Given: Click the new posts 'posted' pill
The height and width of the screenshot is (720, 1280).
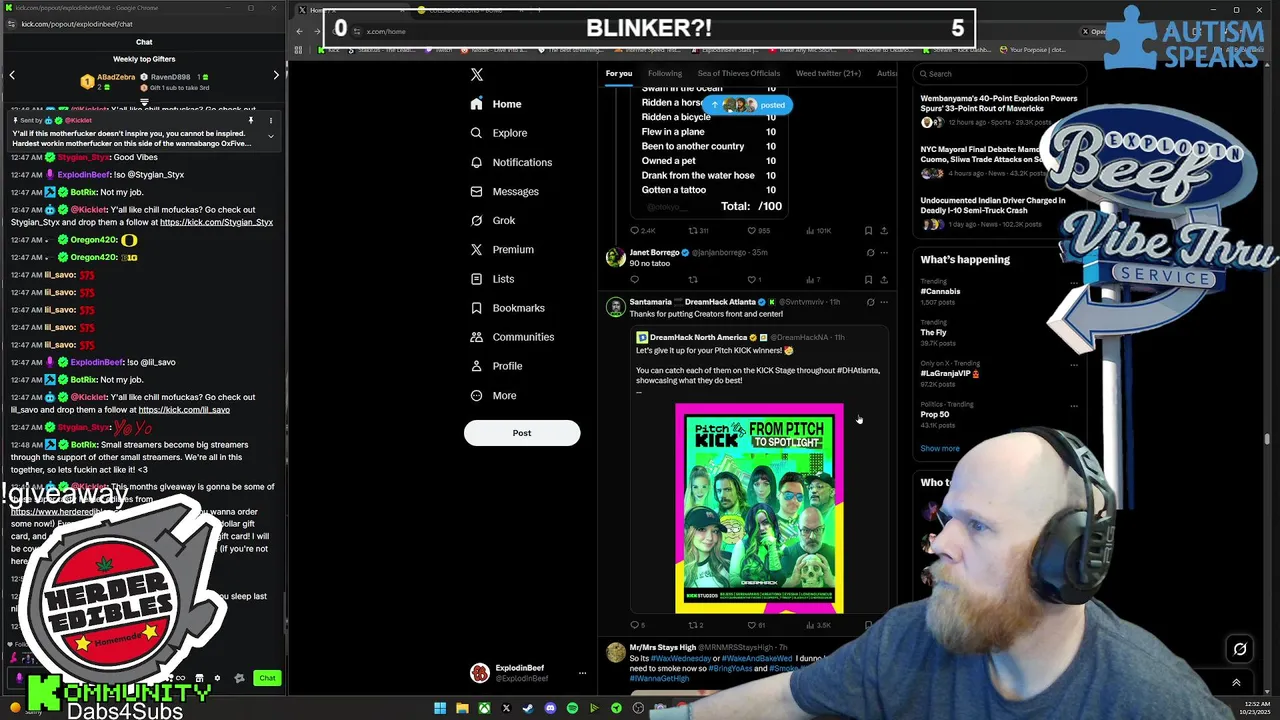Looking at the screenshot, I should click(747, 105).
